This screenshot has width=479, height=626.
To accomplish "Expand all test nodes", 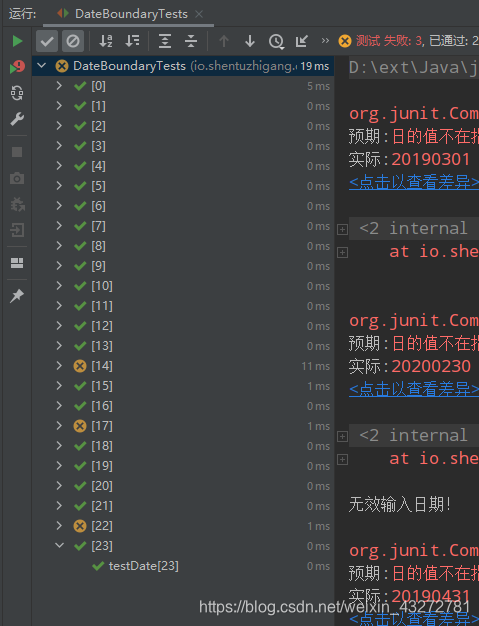I will click(x=165, y=41).
